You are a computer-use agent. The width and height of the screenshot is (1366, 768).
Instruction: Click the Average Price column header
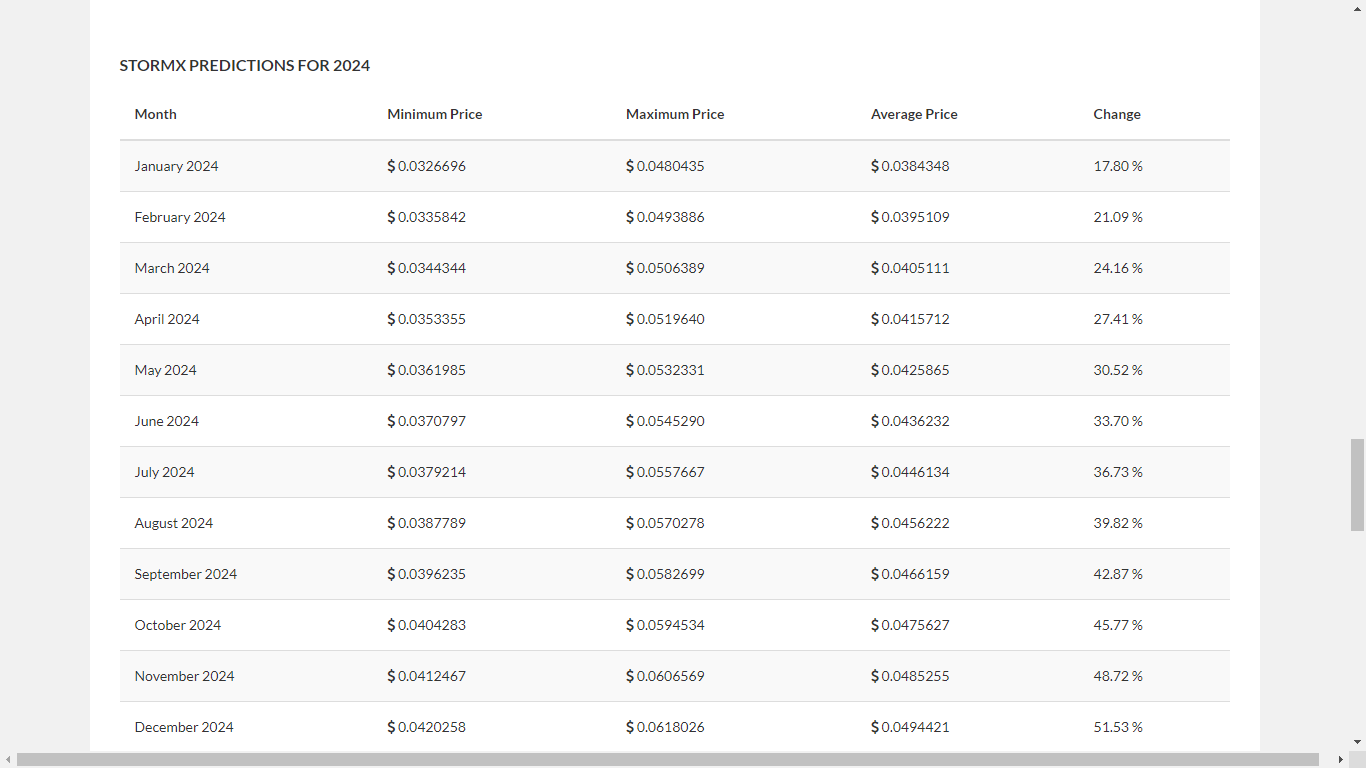[914, 115]
